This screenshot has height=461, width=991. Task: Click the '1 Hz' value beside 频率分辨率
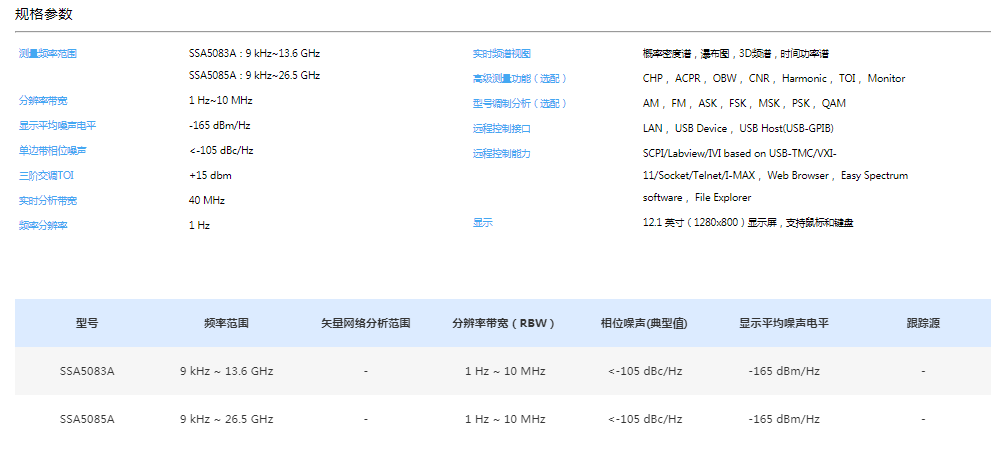click(x=199, y=225)
